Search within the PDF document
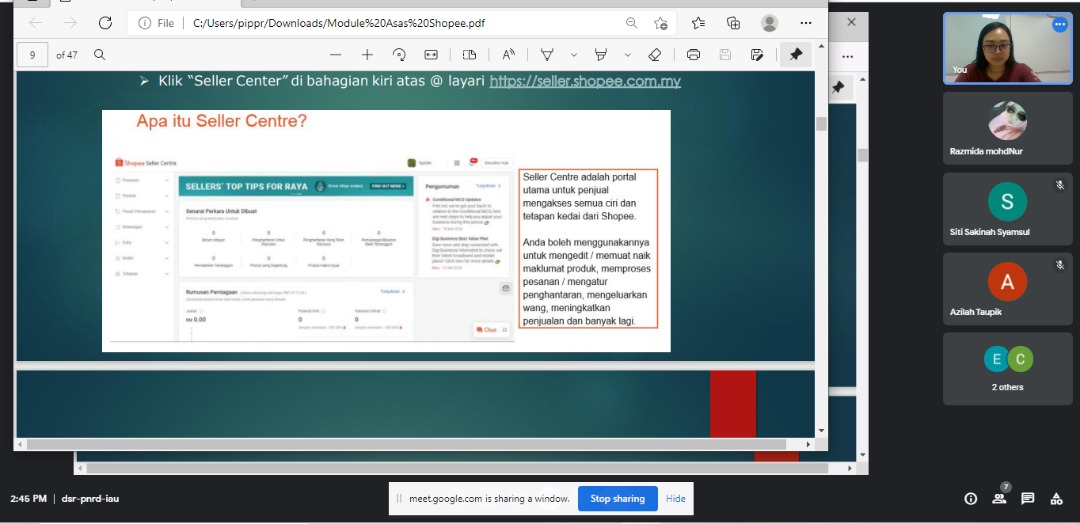The width and height of the screenshot is (1080, 524). [100, 54]
